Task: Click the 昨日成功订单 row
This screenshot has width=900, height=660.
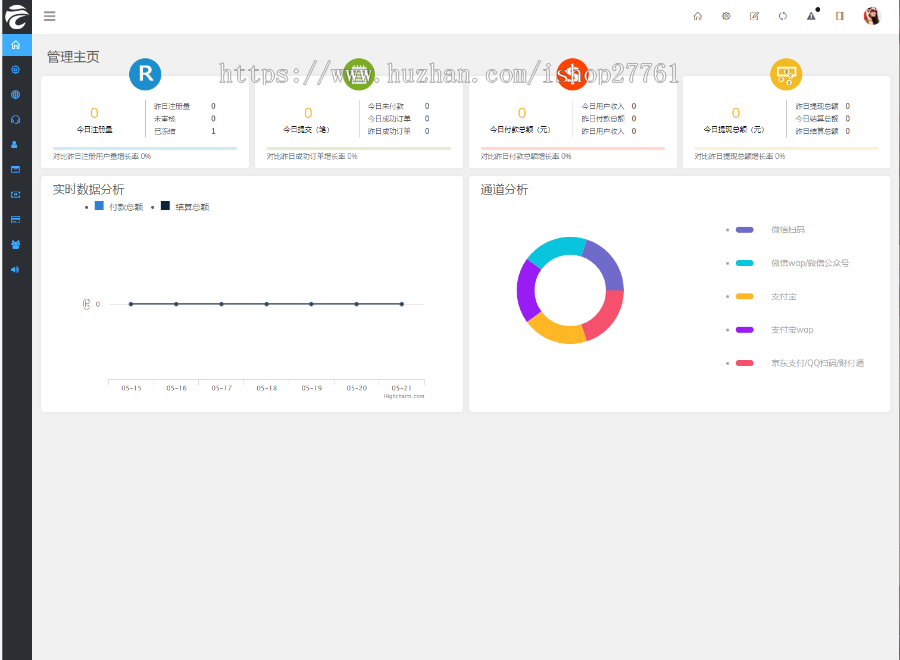Action: 398,131
